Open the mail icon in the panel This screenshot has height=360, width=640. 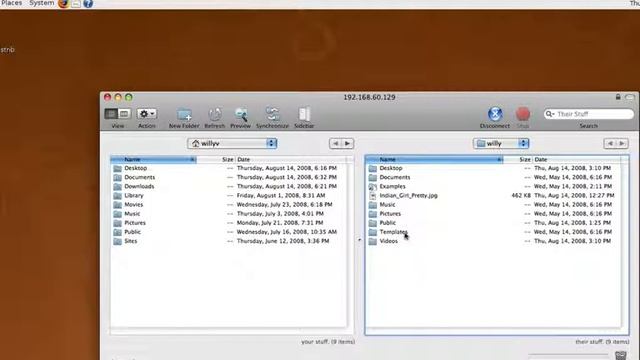click(x=76, y=4)
